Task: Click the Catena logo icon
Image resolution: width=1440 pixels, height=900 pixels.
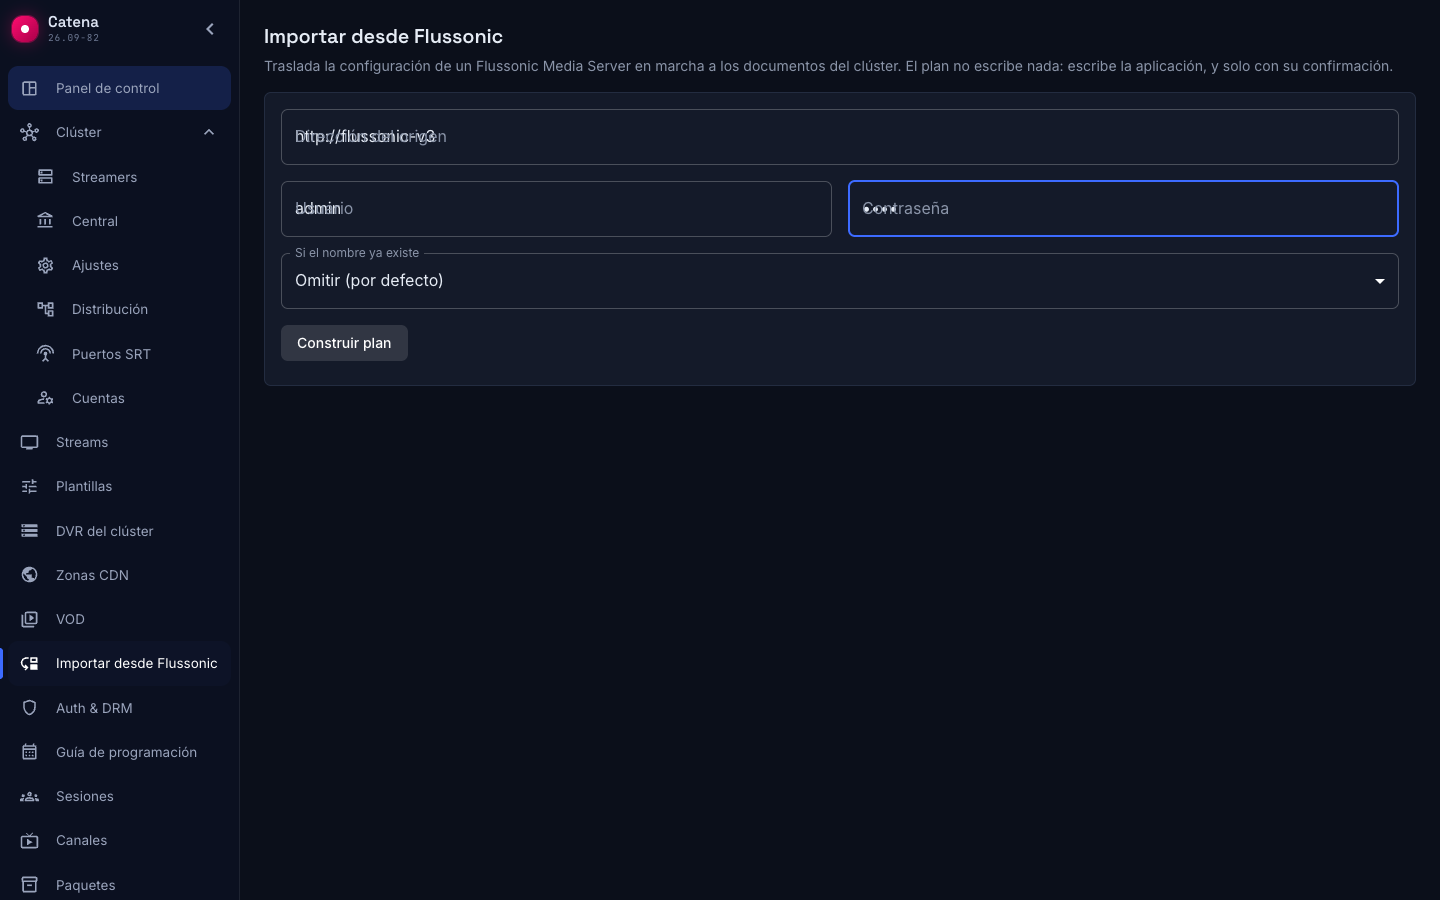Action: click(x=25, y=29)
